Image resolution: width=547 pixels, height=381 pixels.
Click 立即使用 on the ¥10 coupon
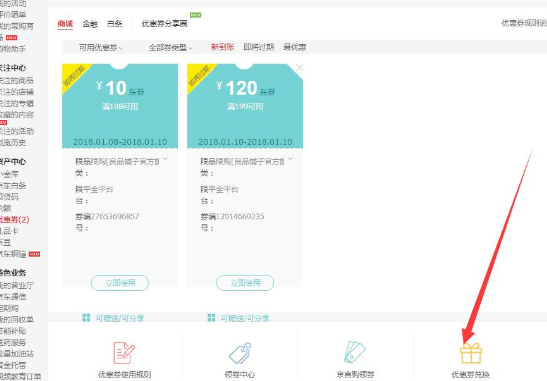[x=120, y=283]
